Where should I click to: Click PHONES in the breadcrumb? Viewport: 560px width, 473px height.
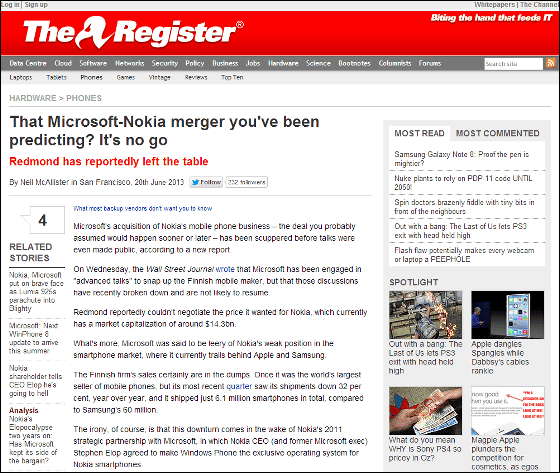[x=84, y=98]
